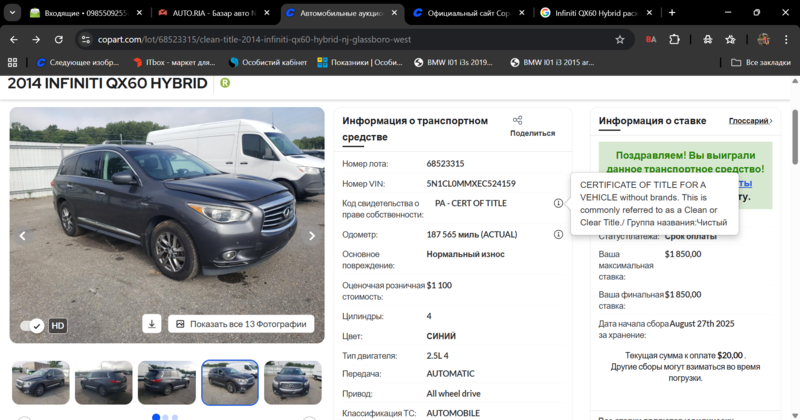The width and height of the screenshot is (800, 420).
Task: Click the copart.com address bar URL
Action: (x=254, y=39)
